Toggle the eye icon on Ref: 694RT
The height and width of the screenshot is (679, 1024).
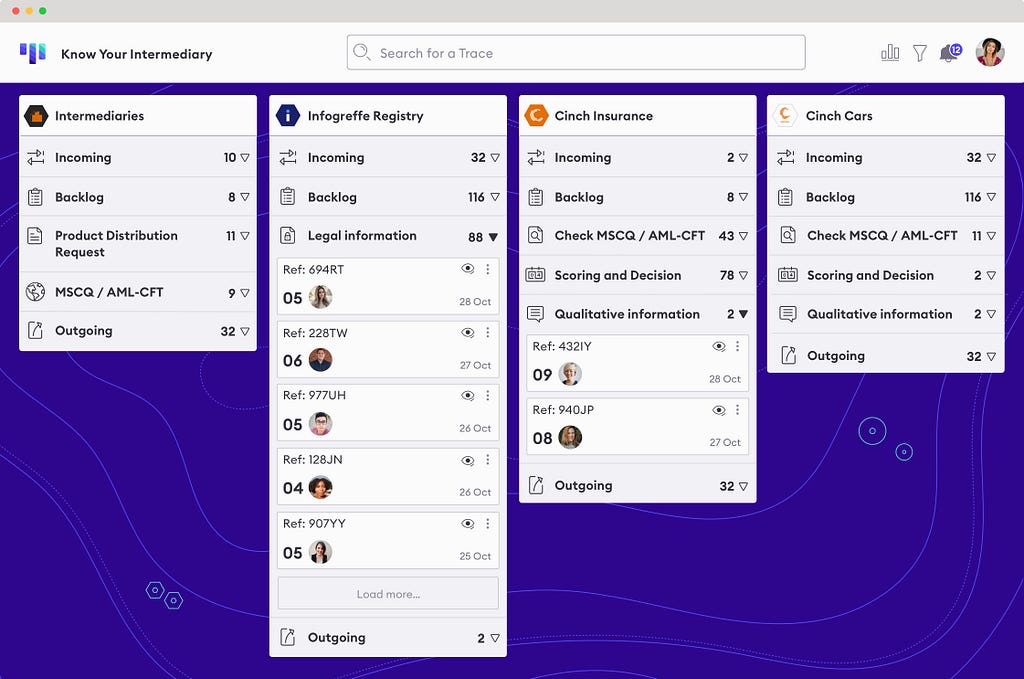[468, 269]
